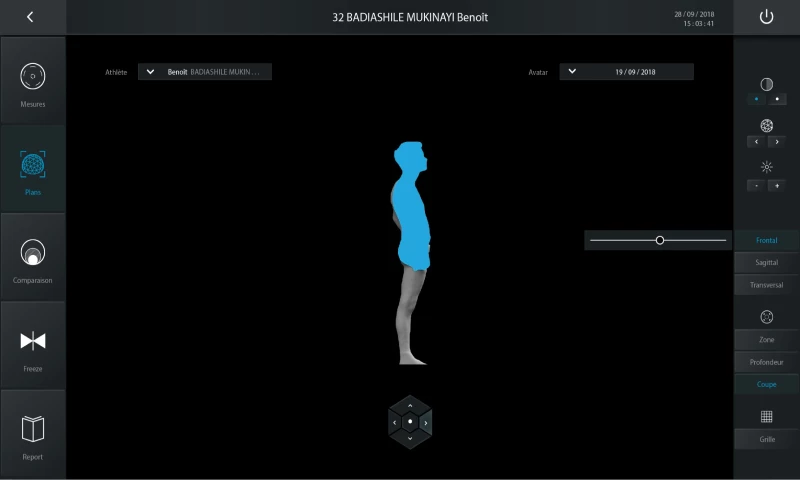Open the Mesures section
The image size is (800, 480).
click(33, 80)
